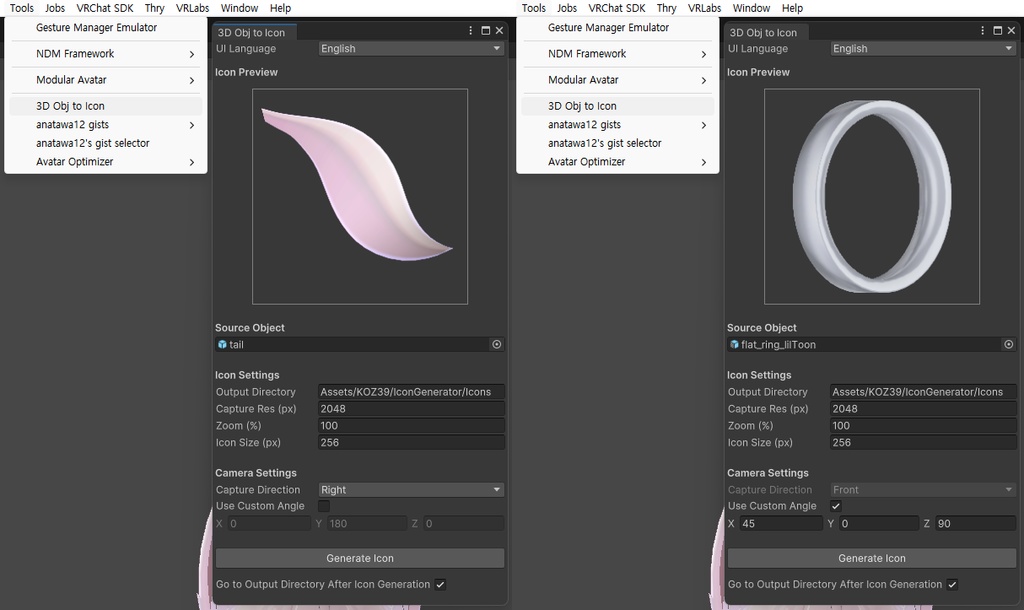1024x610 pixels.
Task: Select 3D Obj to Icon in left Tools menu
Action: click(106, 106)
